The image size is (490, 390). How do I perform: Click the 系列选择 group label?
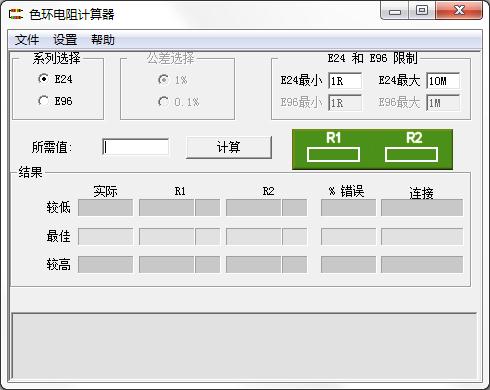[56, 58]
